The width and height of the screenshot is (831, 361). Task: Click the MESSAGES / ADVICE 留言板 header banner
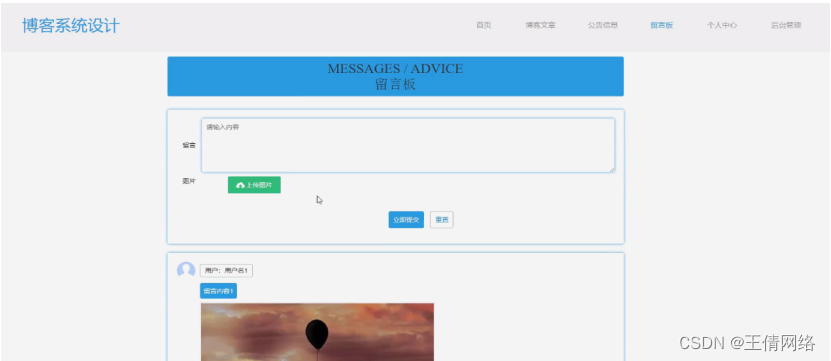pyautogui.click(x=395, y=76)
